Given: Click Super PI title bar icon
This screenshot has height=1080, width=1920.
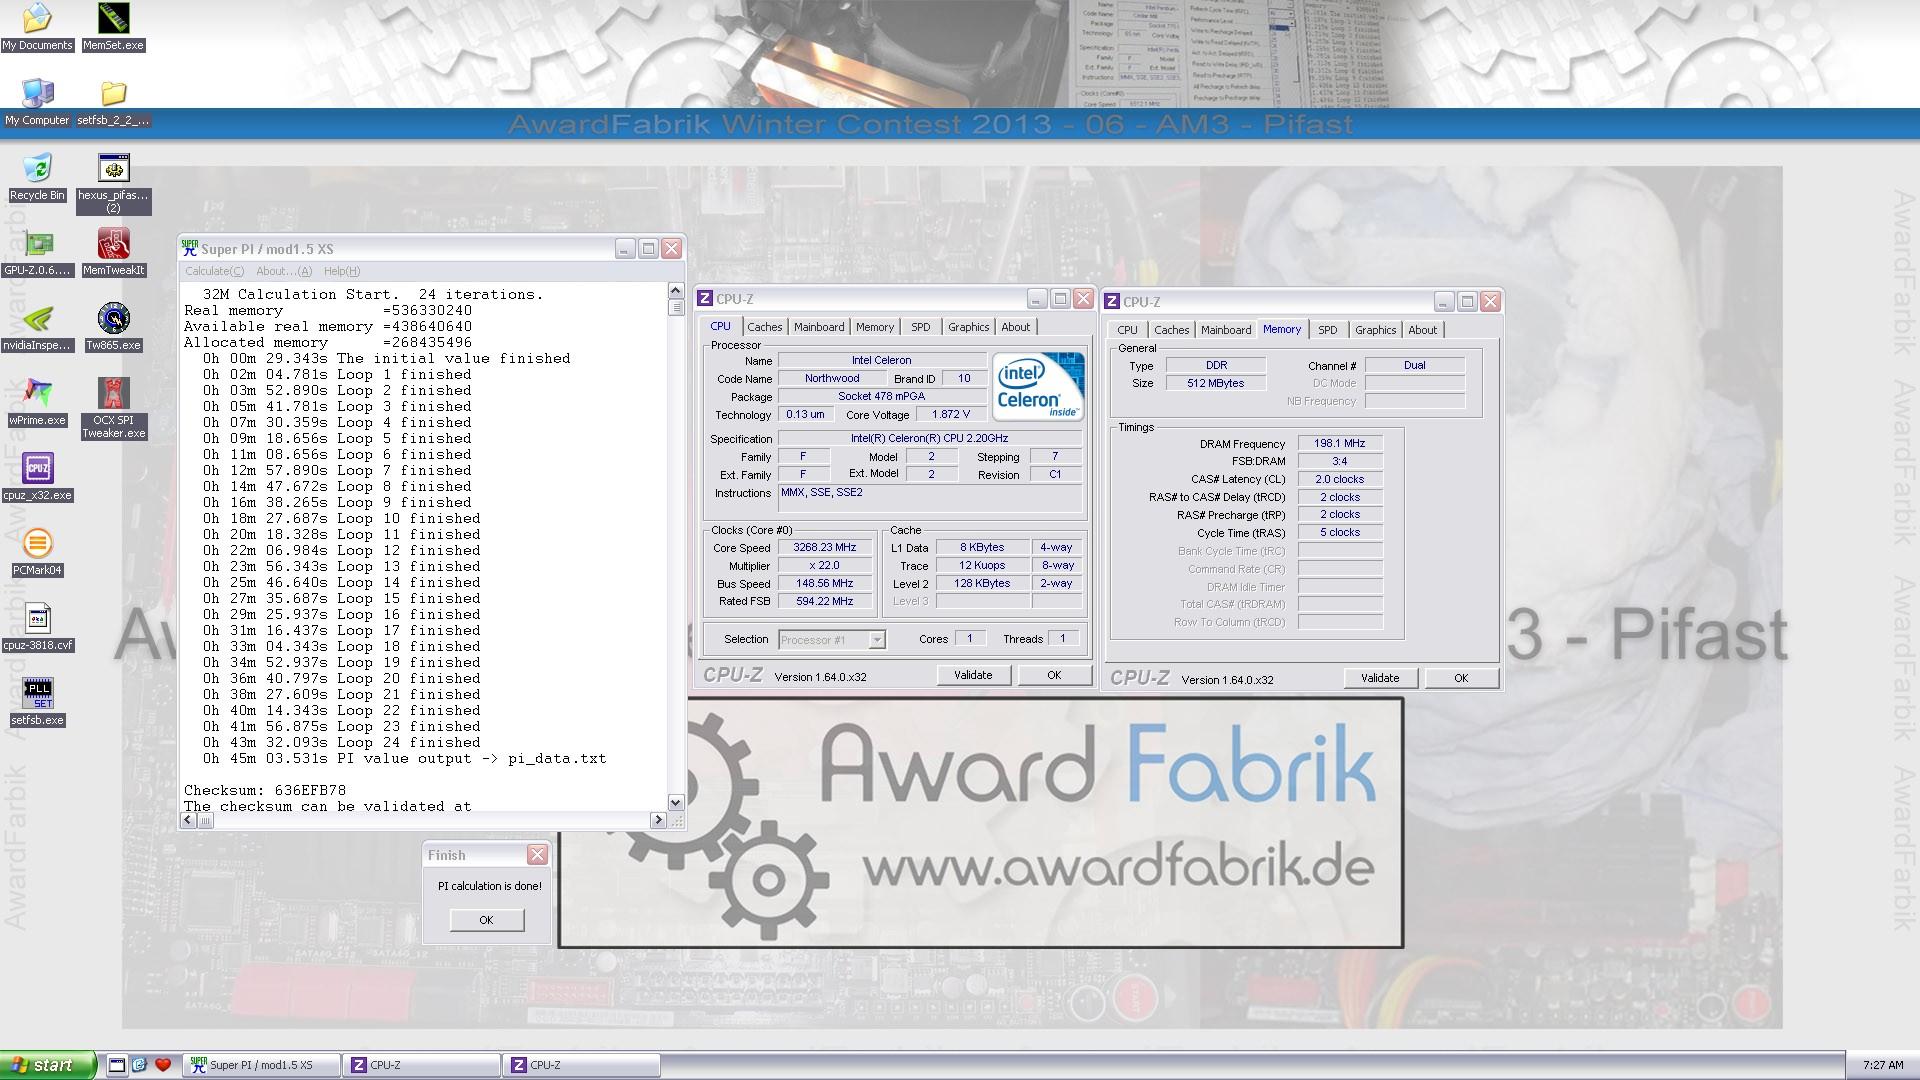Looking at the screenshot, I should pyautogui.click(x=189, y=248).
